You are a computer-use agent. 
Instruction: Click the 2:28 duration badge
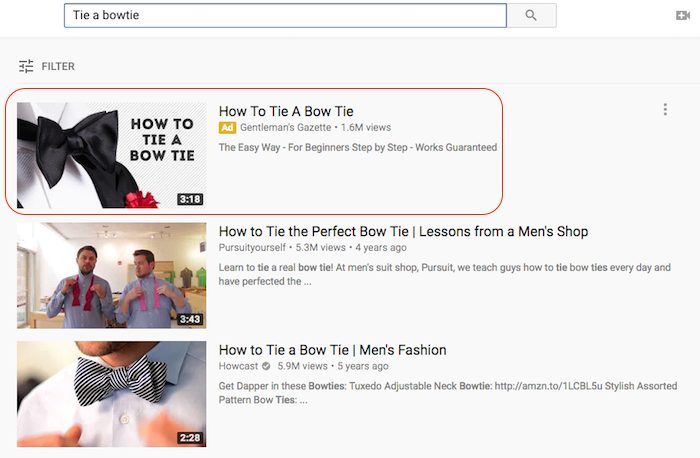tap(190, 437)
